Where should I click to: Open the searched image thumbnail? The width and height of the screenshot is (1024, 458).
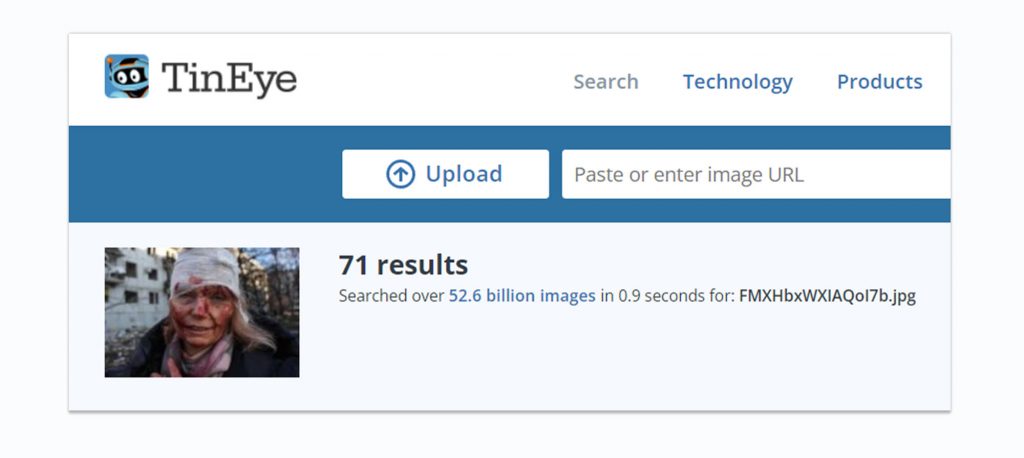pyautogui.click(x=201, y=312)
